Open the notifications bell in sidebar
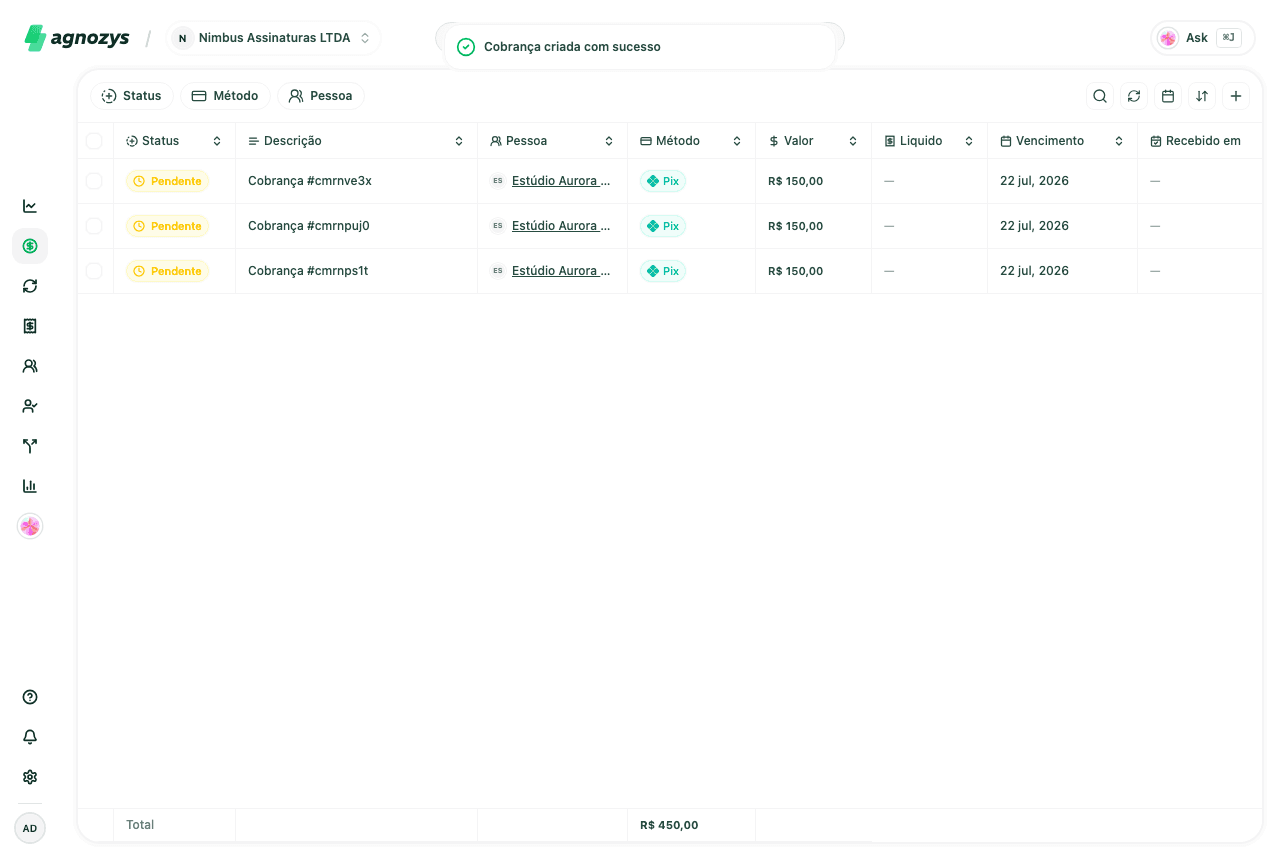The width and height of the screenshot is (1280, 860). pyautogui.click(x=30, y=737)
